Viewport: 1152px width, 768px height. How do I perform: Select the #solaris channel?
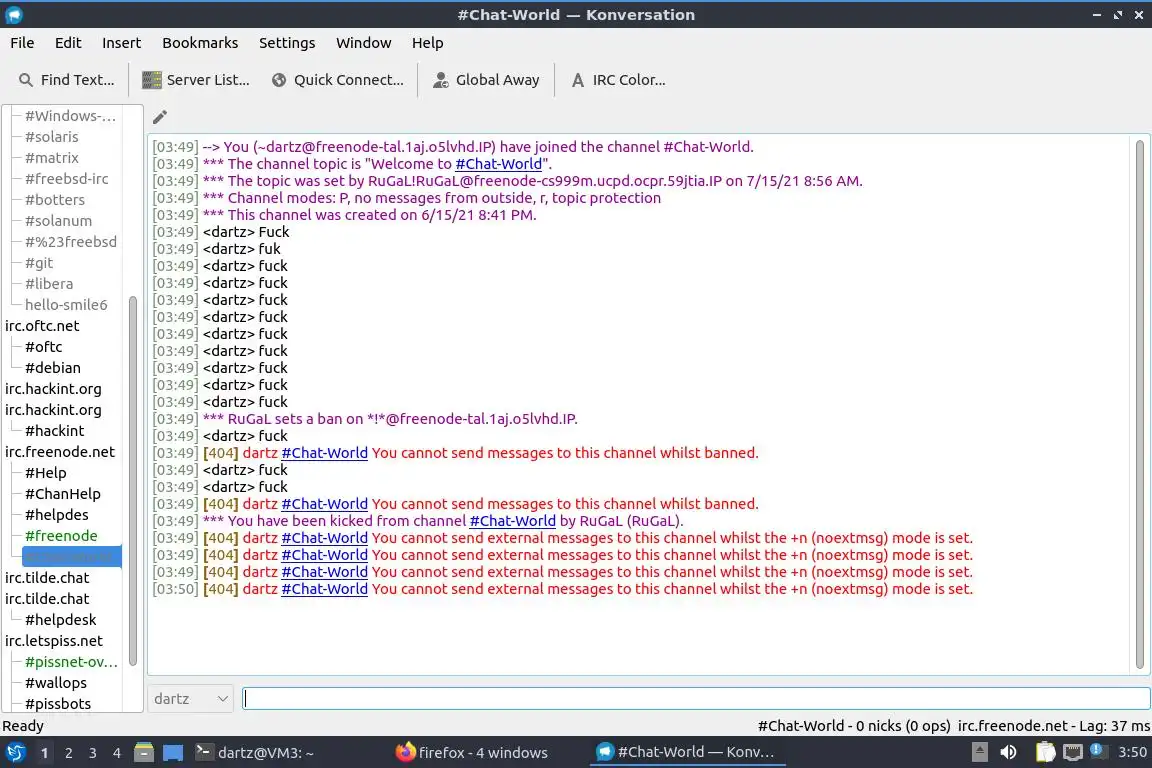click(x=51, y=137)
